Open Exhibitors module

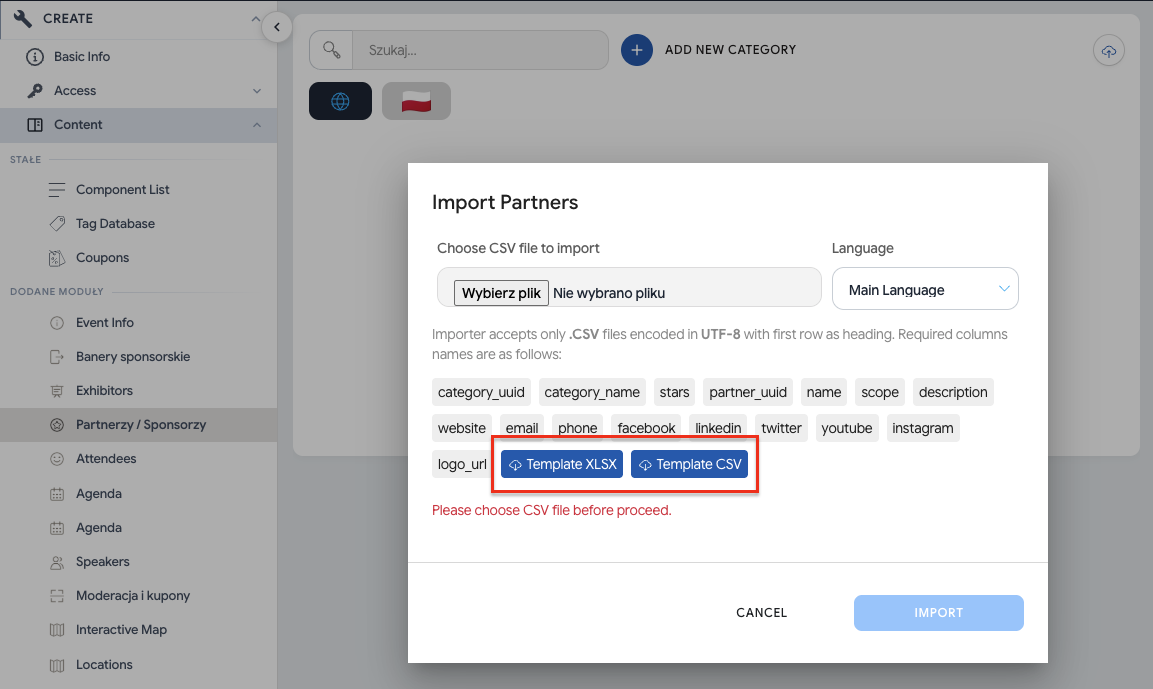(x=104, y=391)
